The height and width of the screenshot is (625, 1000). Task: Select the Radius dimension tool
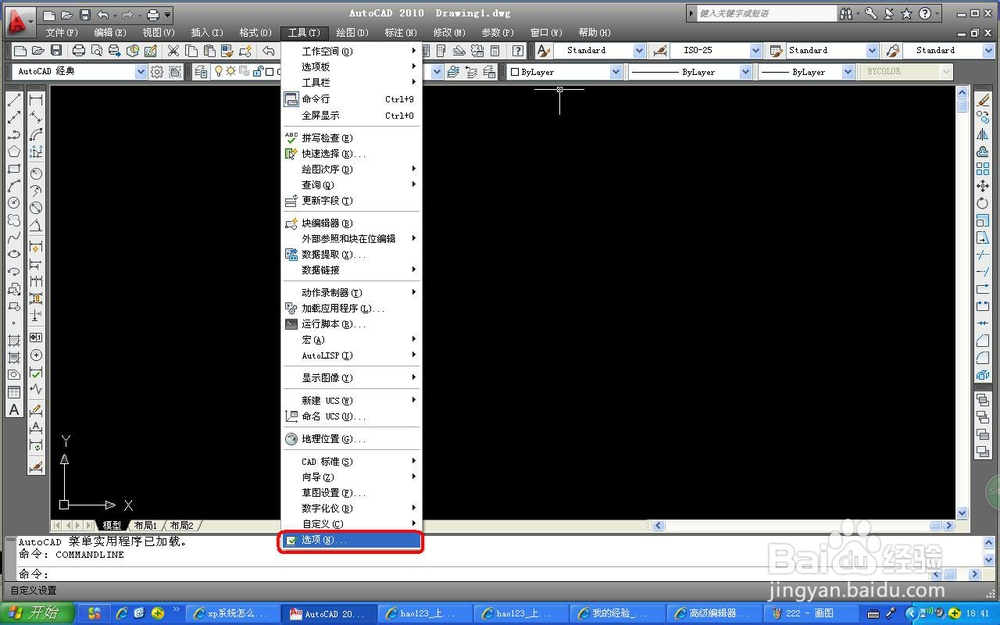(x=36, y=173)
